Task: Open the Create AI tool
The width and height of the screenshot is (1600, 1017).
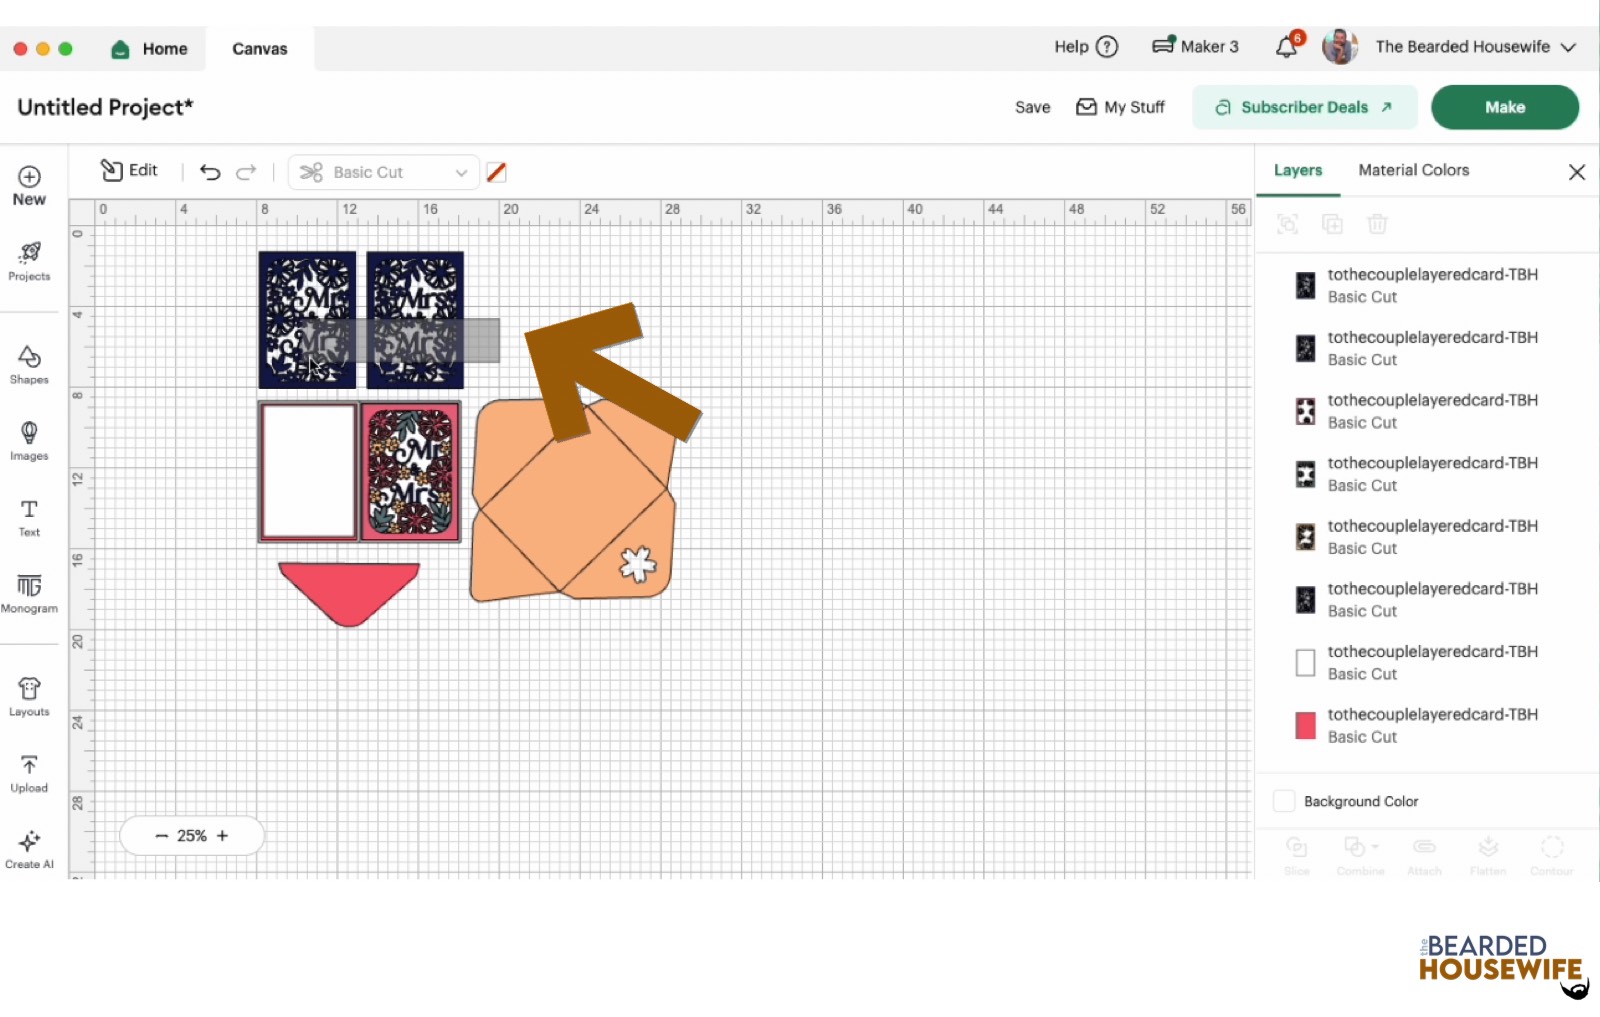Action: point(29,848)
